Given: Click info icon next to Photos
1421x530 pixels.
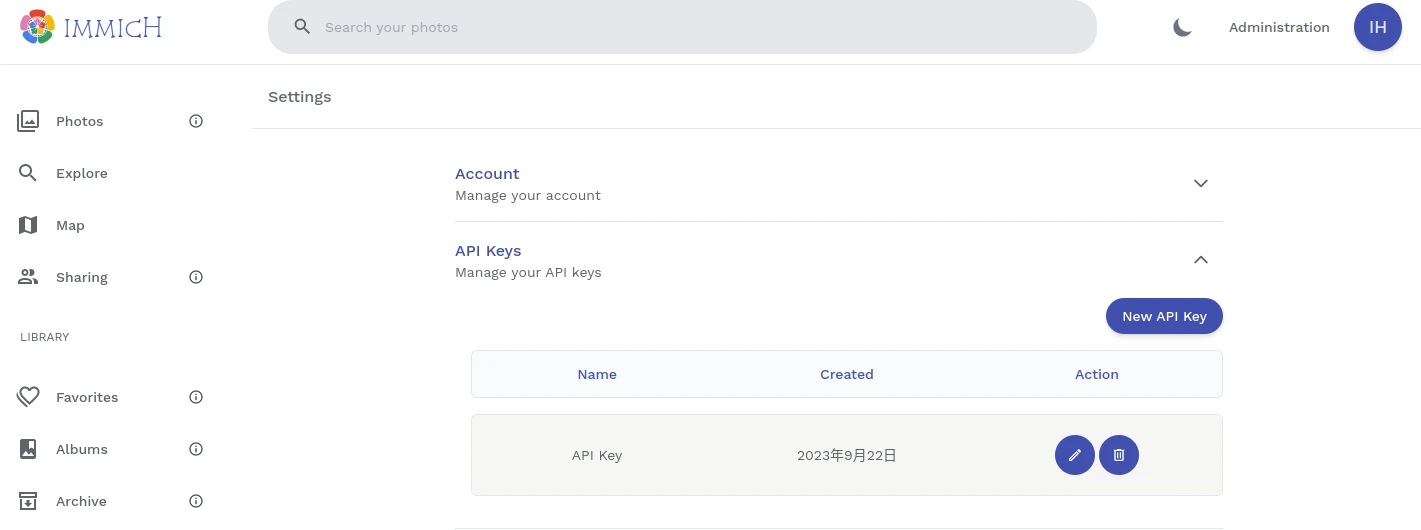Looking at the screenshot, I should pos(196,121).
